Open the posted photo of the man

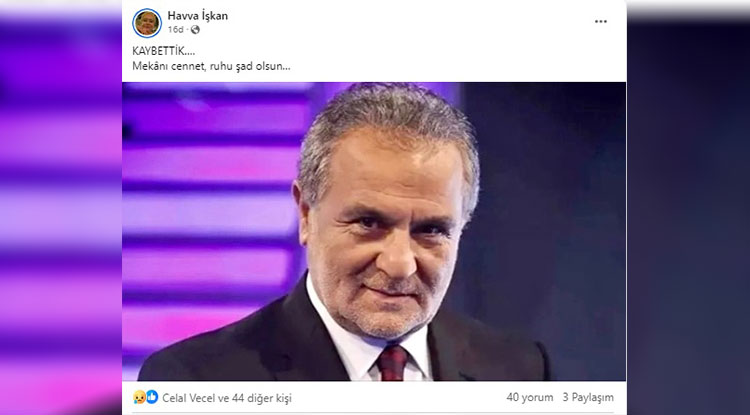click(x=374, y=231)
